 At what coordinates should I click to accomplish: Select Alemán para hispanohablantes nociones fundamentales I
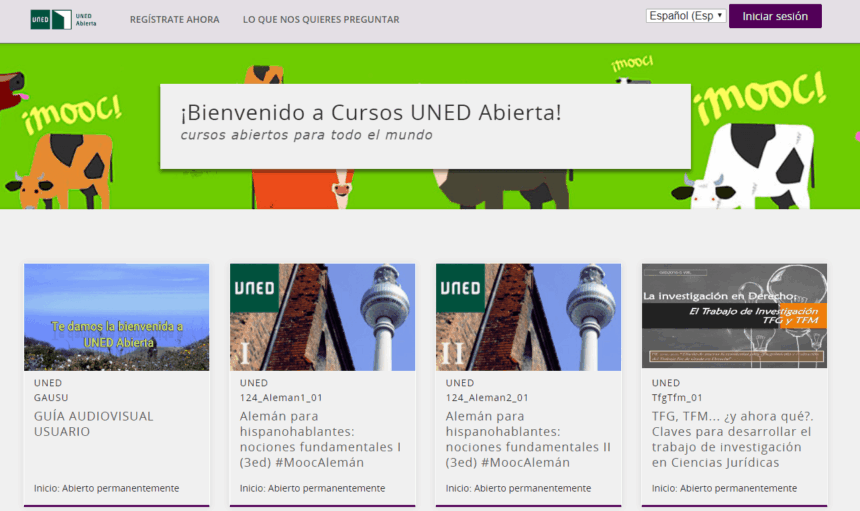pos(316,439)
